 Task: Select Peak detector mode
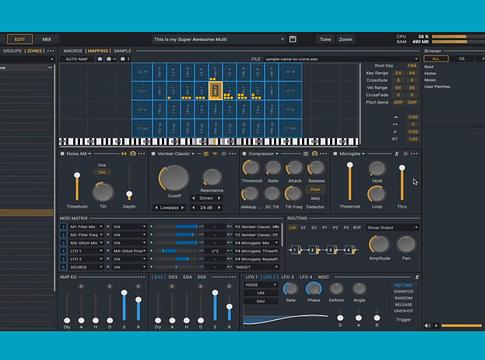(x=315, y=189)
